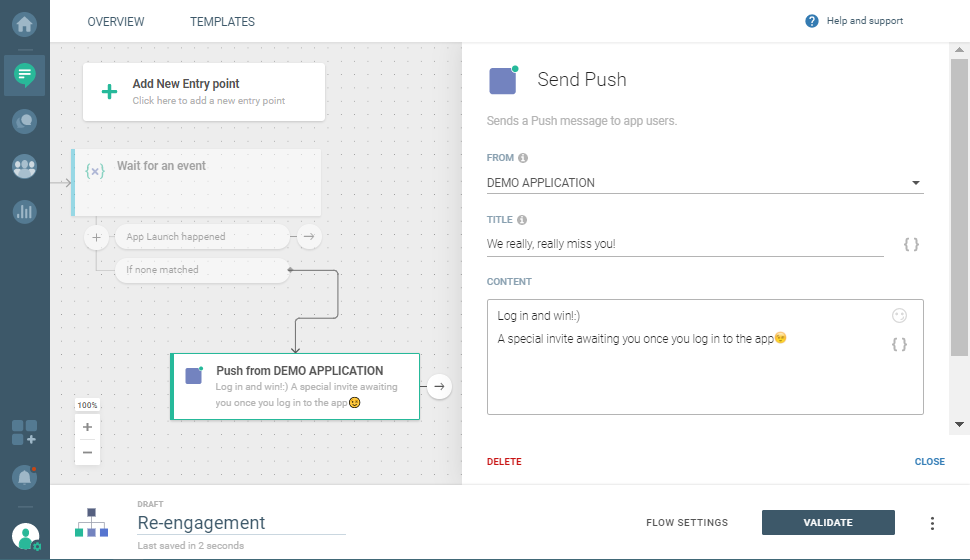Click the FROM info icon

pos(523,158)
